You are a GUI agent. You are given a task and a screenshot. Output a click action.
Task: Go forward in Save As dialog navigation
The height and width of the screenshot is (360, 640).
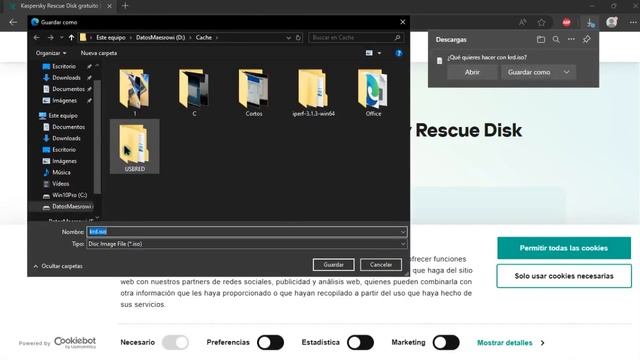(x=51, y=38)
